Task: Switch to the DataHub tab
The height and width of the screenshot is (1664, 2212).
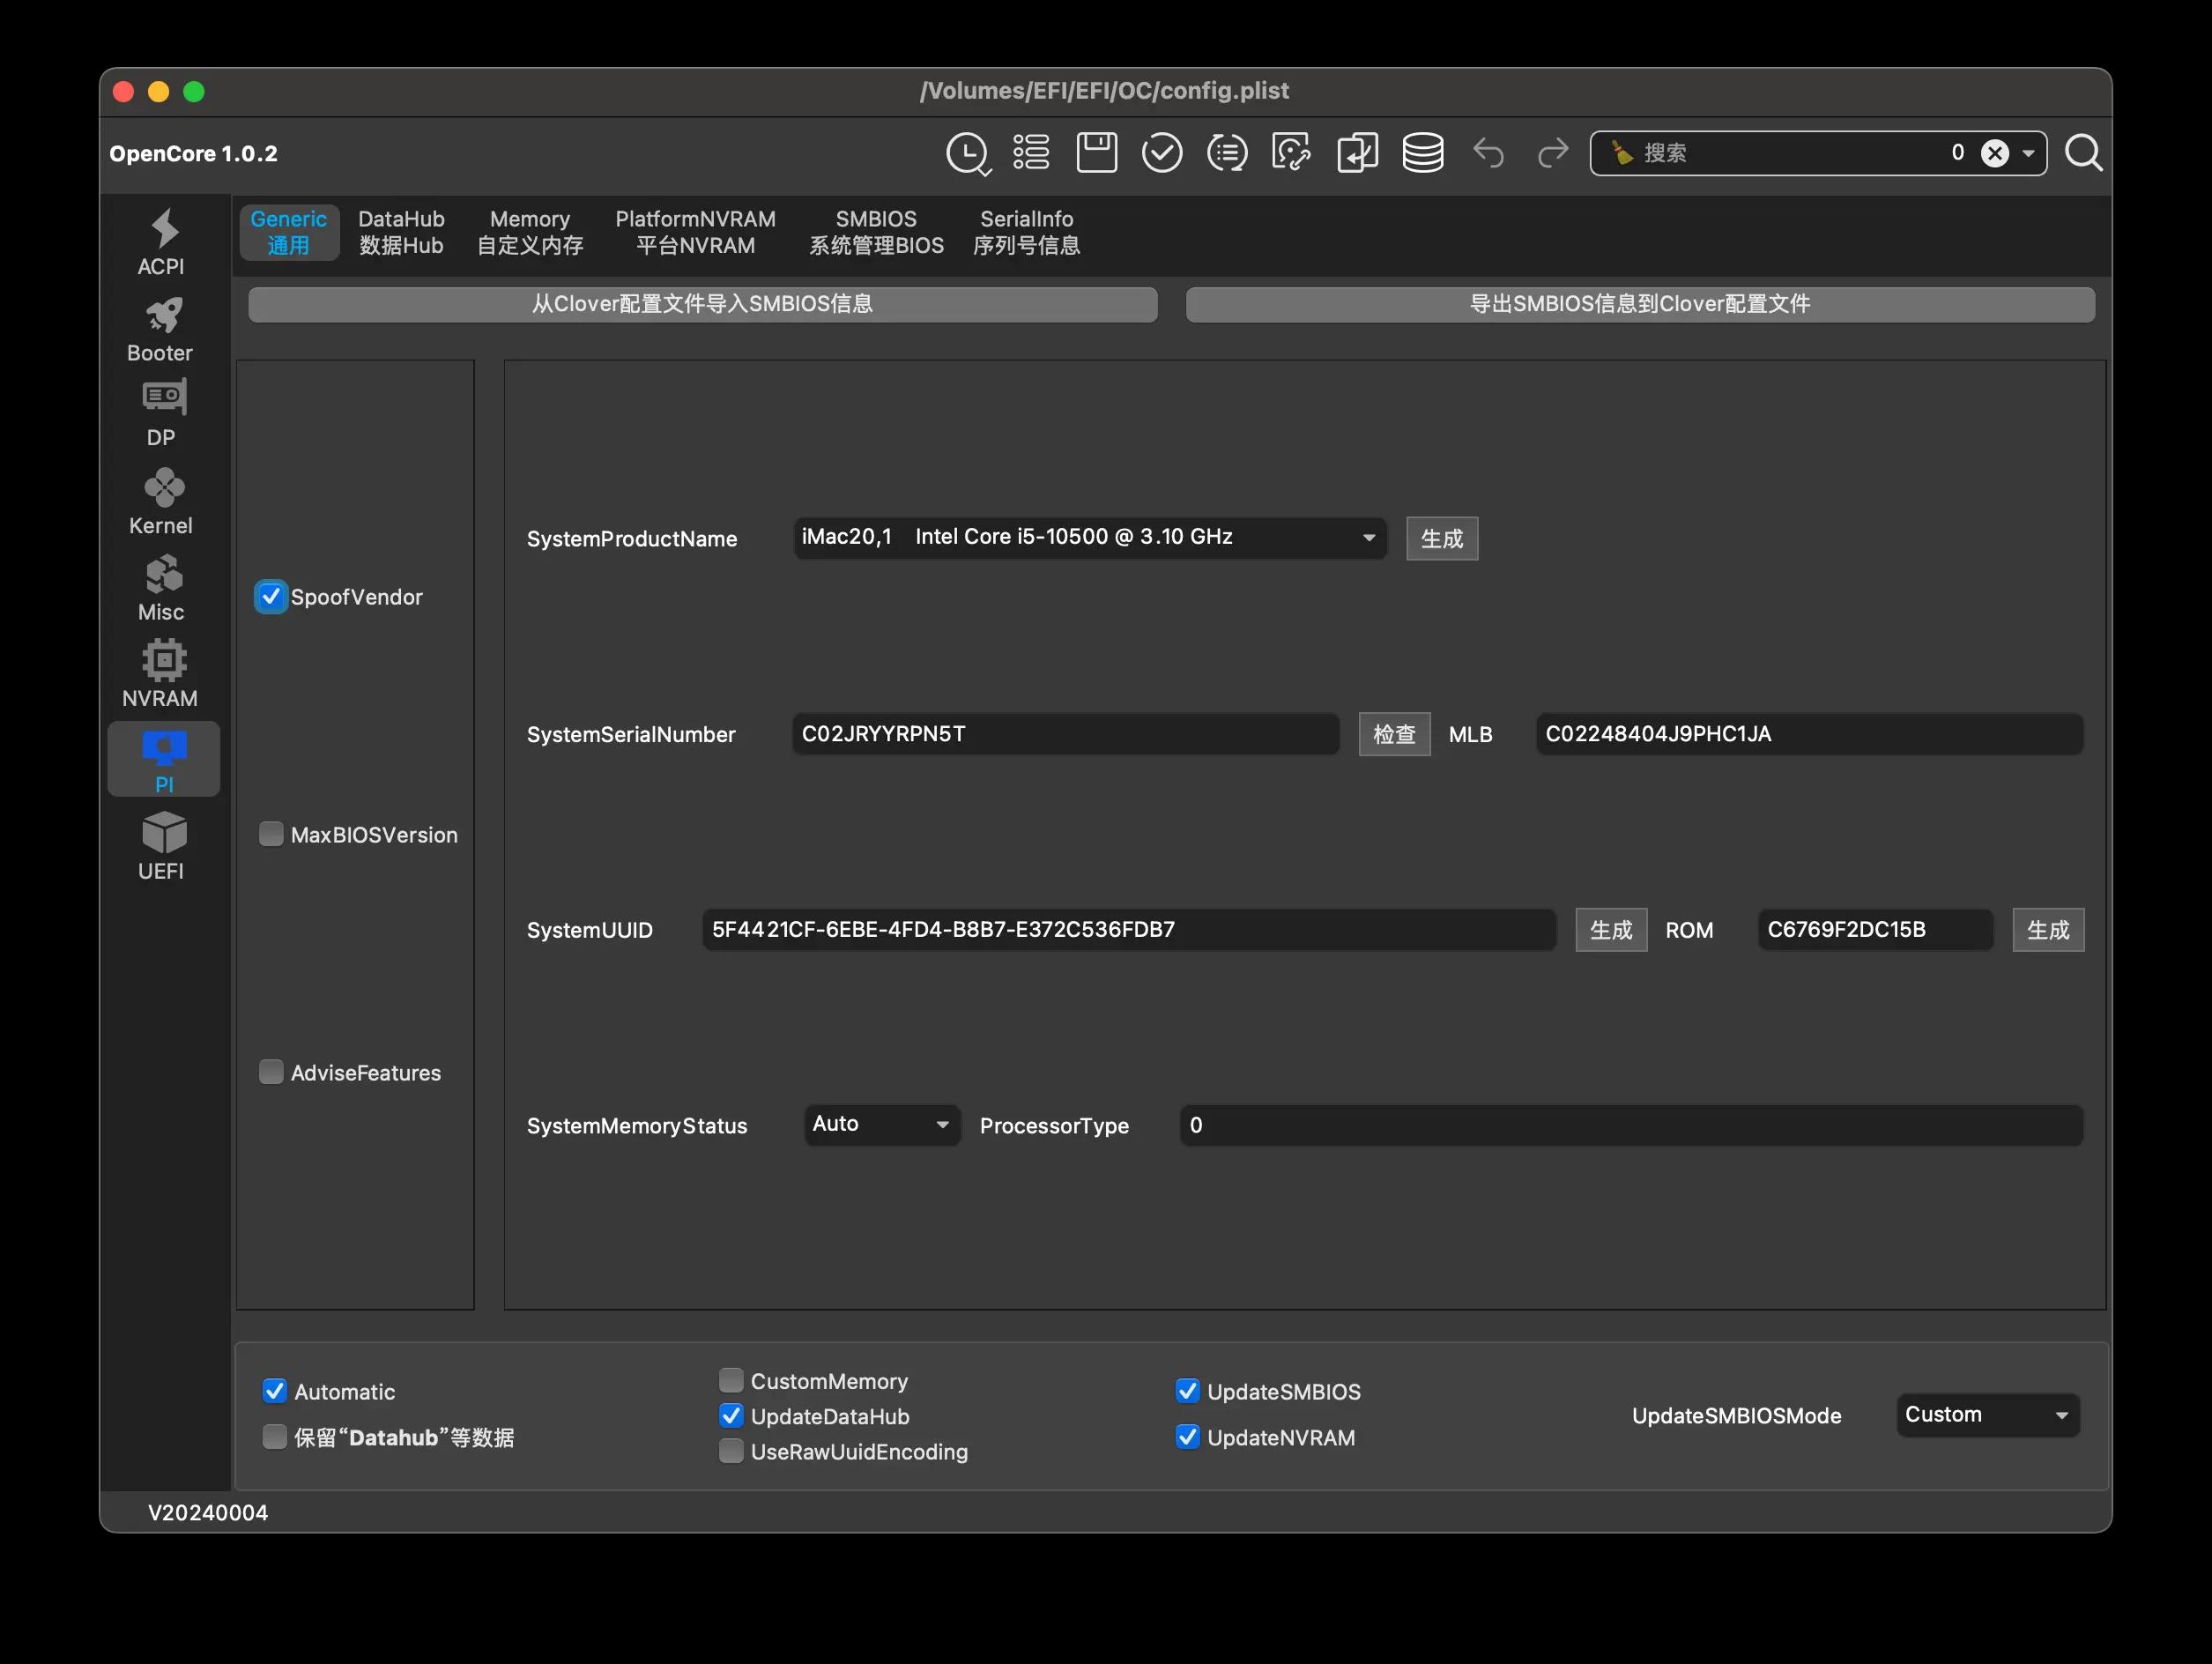Action: [x=400, y=231]
